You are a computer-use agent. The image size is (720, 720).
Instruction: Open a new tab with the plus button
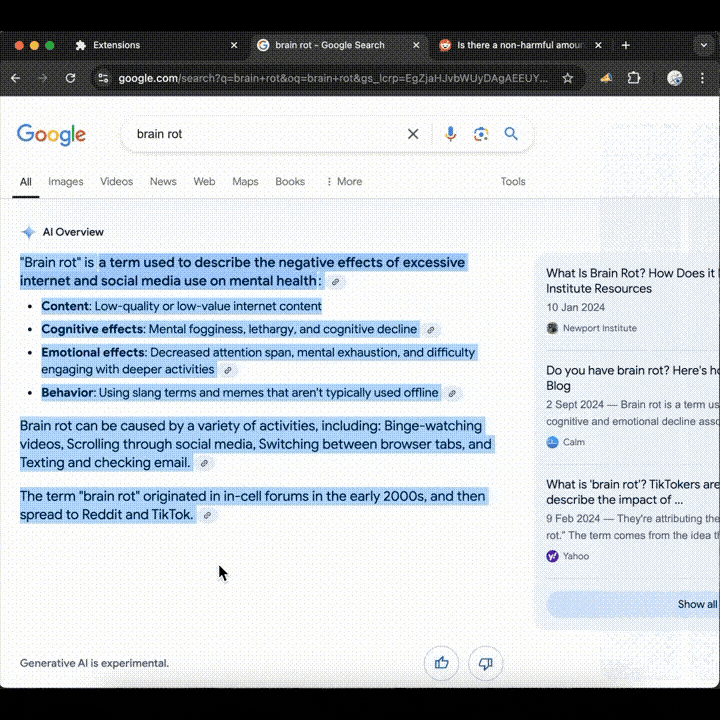click(x=625, y=45)
